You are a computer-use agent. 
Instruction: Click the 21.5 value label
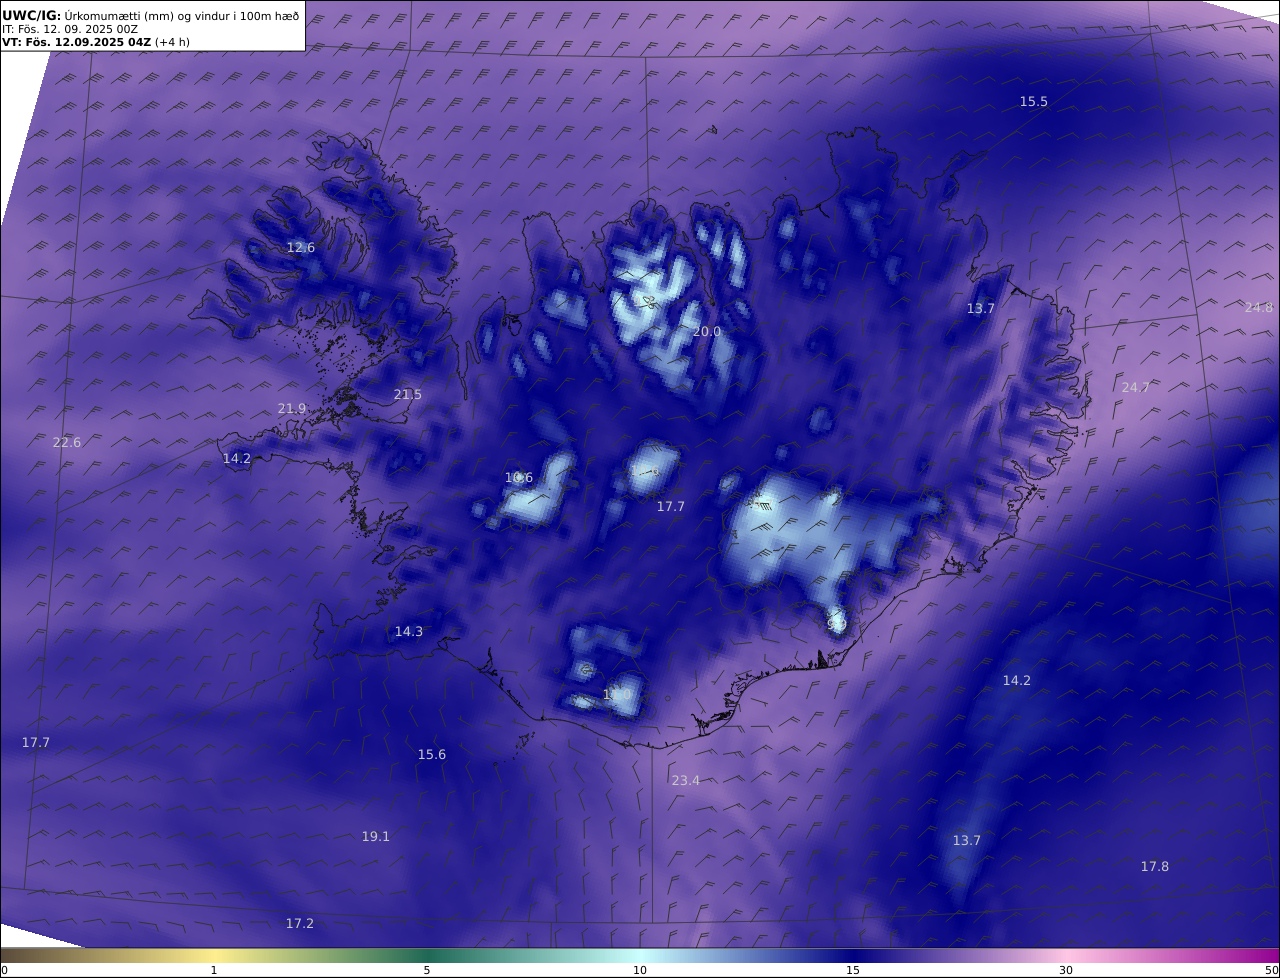407,395
